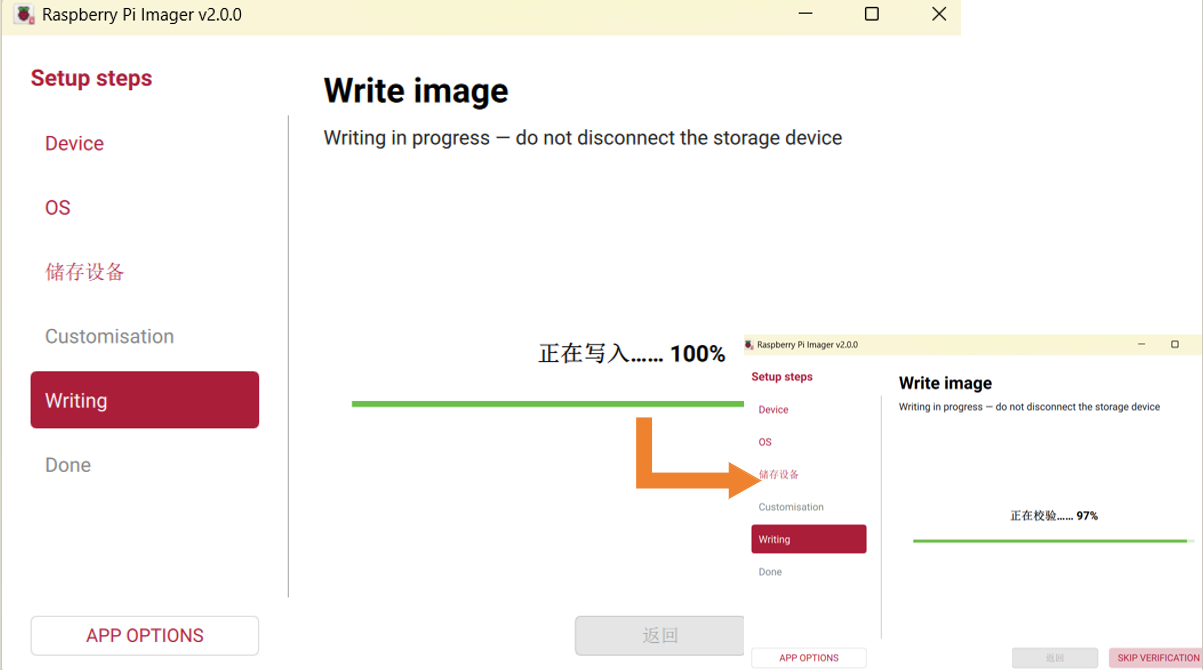
Task: Click 返回 button in large window
Action: coord(660,636)
